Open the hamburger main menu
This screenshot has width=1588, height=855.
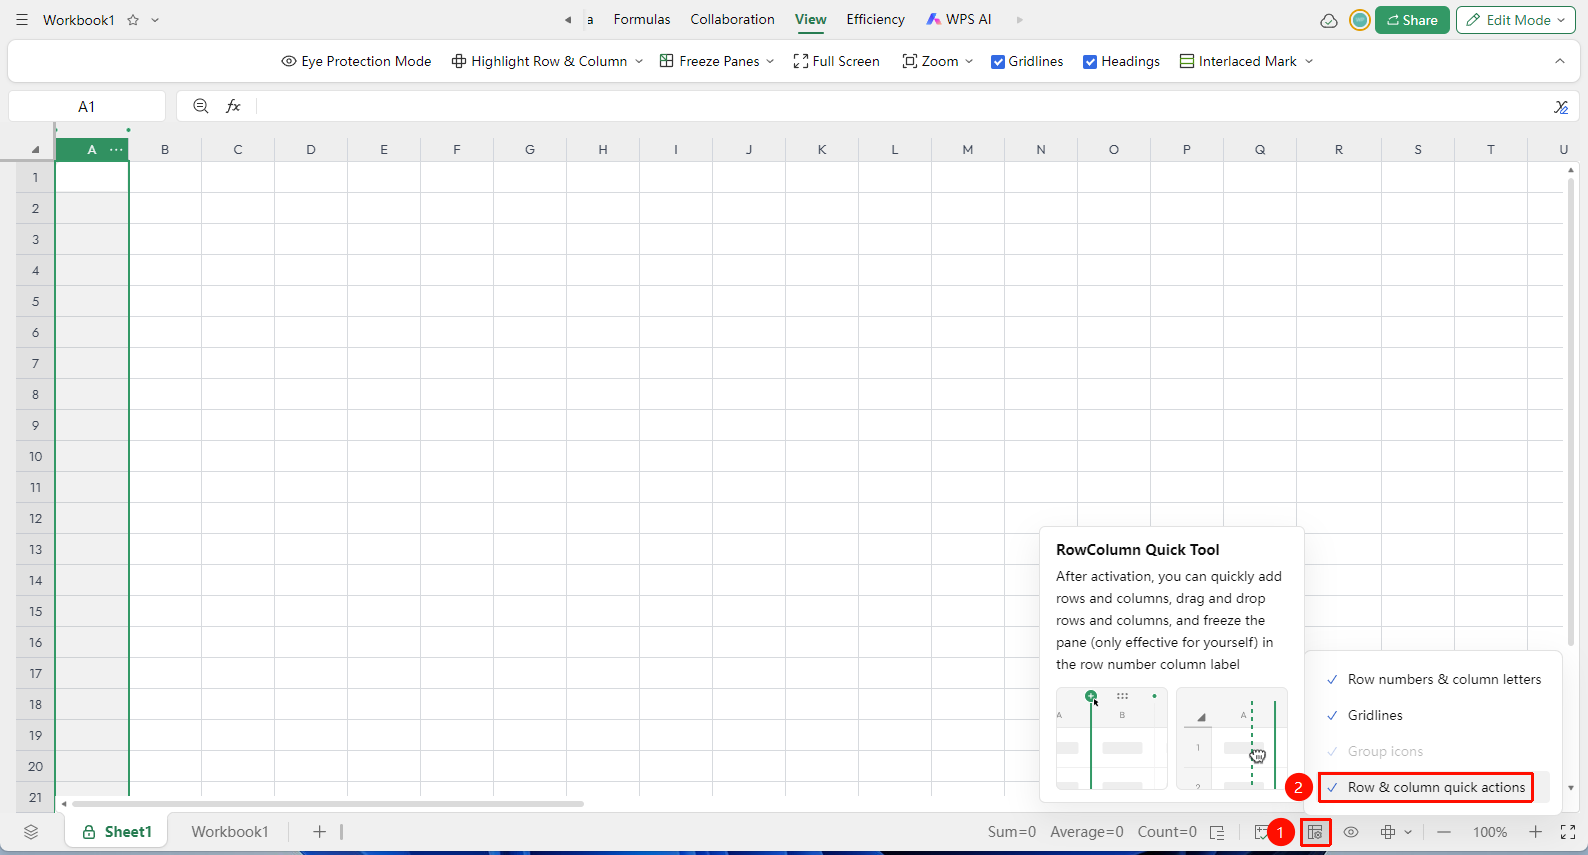(x=22, y=20)
